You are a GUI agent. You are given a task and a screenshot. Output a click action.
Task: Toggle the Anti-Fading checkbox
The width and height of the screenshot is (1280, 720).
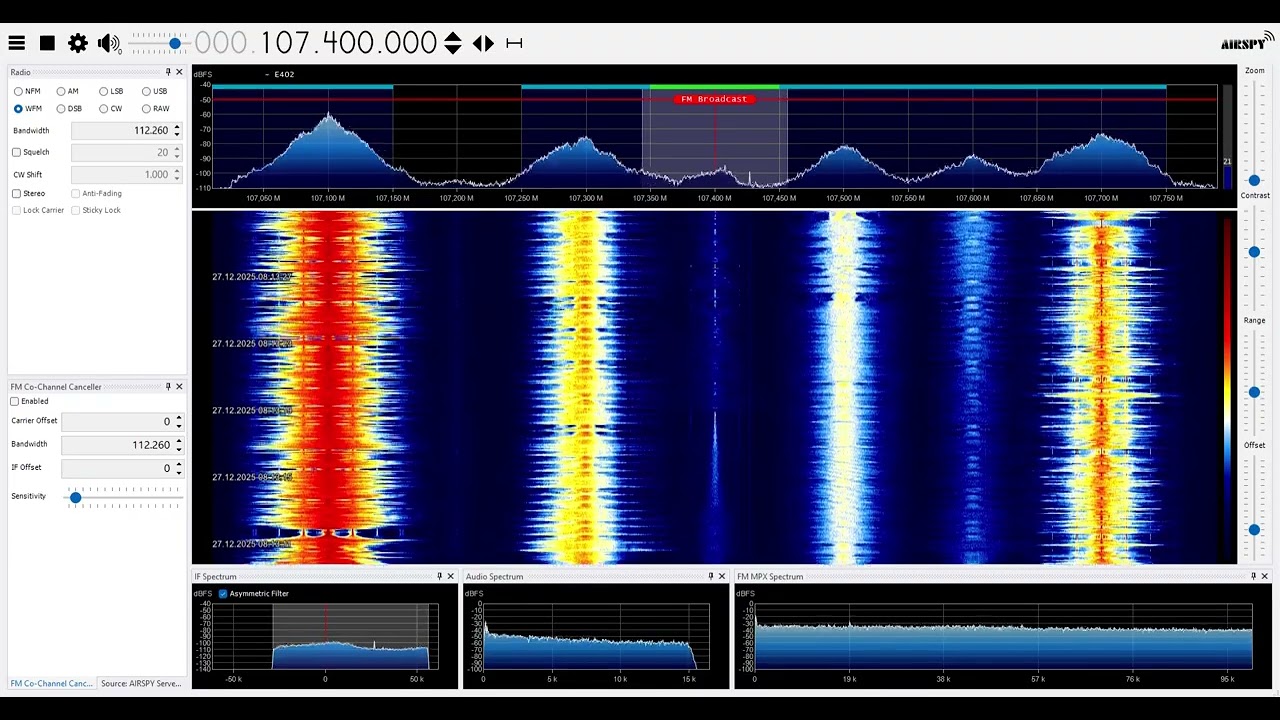75,193
